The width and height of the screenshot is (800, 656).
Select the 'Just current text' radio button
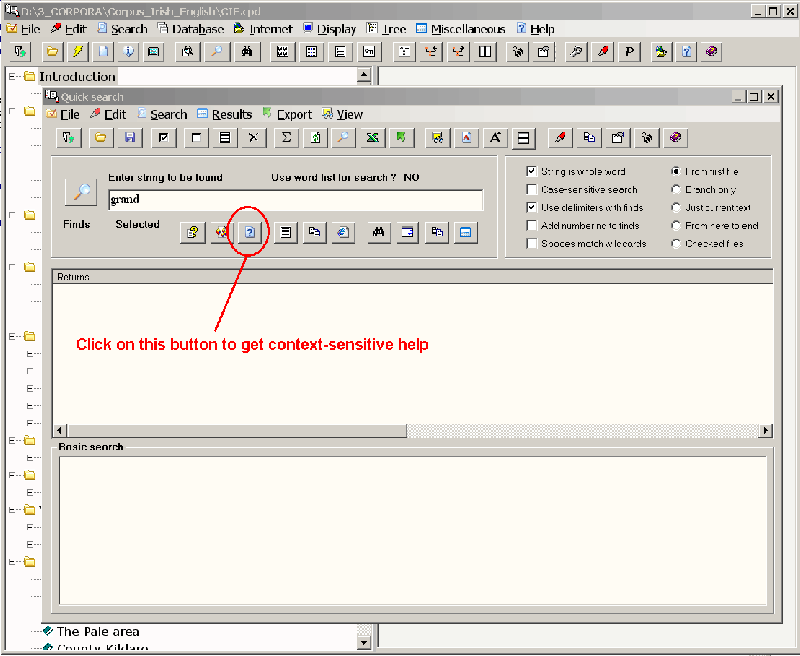coord(677,208)
